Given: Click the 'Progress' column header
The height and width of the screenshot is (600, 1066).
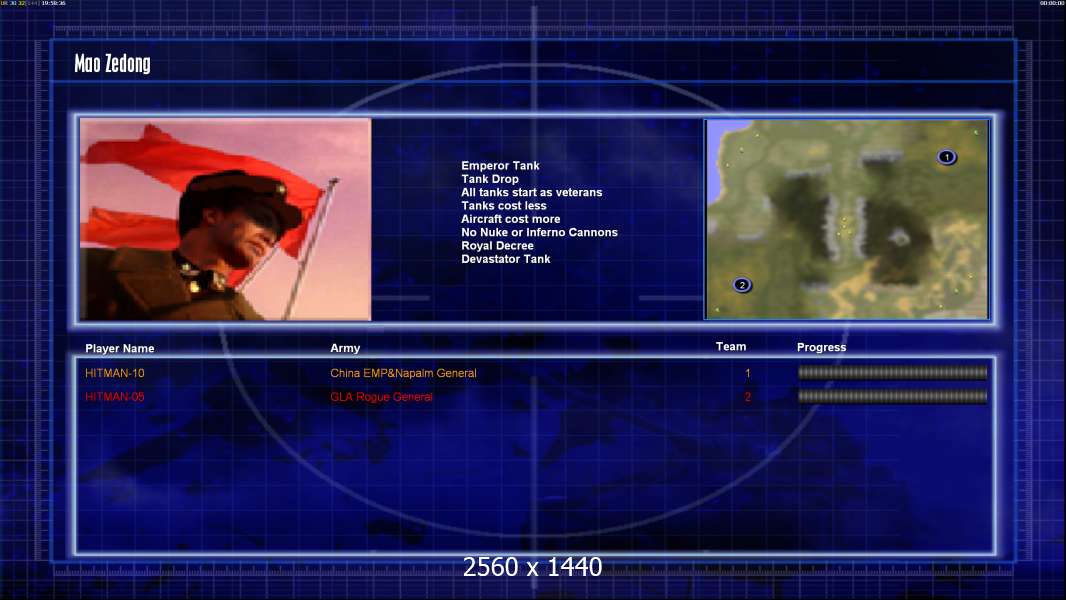Looking at the screenshot, I should [x=821, y=347].
